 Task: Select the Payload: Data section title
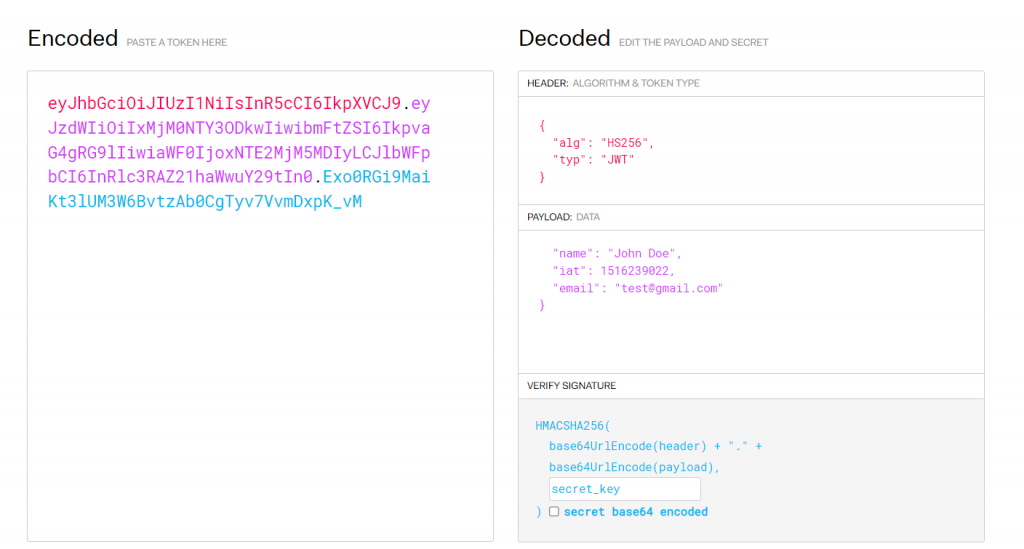coord(563,217)
